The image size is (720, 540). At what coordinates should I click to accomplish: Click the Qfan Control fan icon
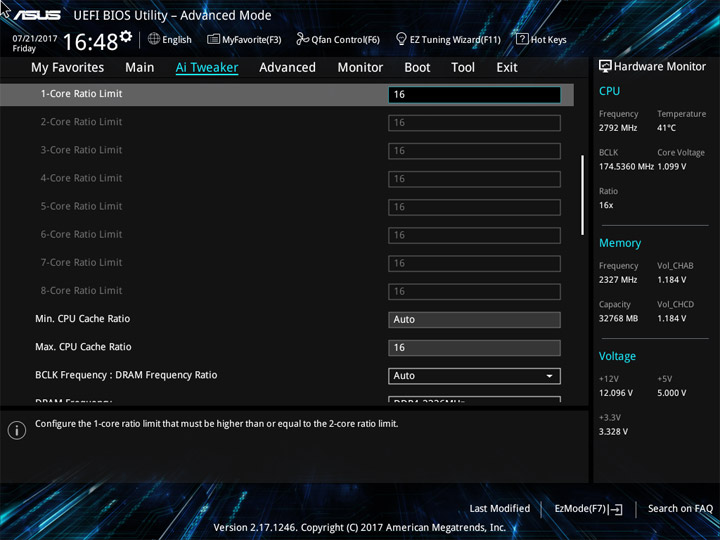(x=302, y=39)
